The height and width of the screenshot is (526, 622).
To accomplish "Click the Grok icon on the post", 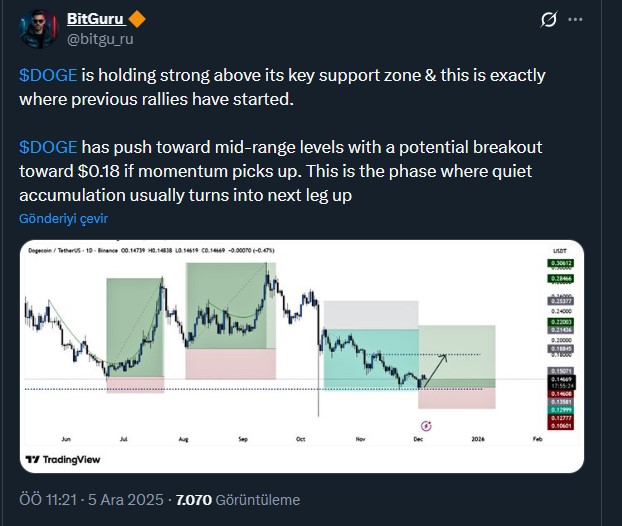I will pos(548,20).
